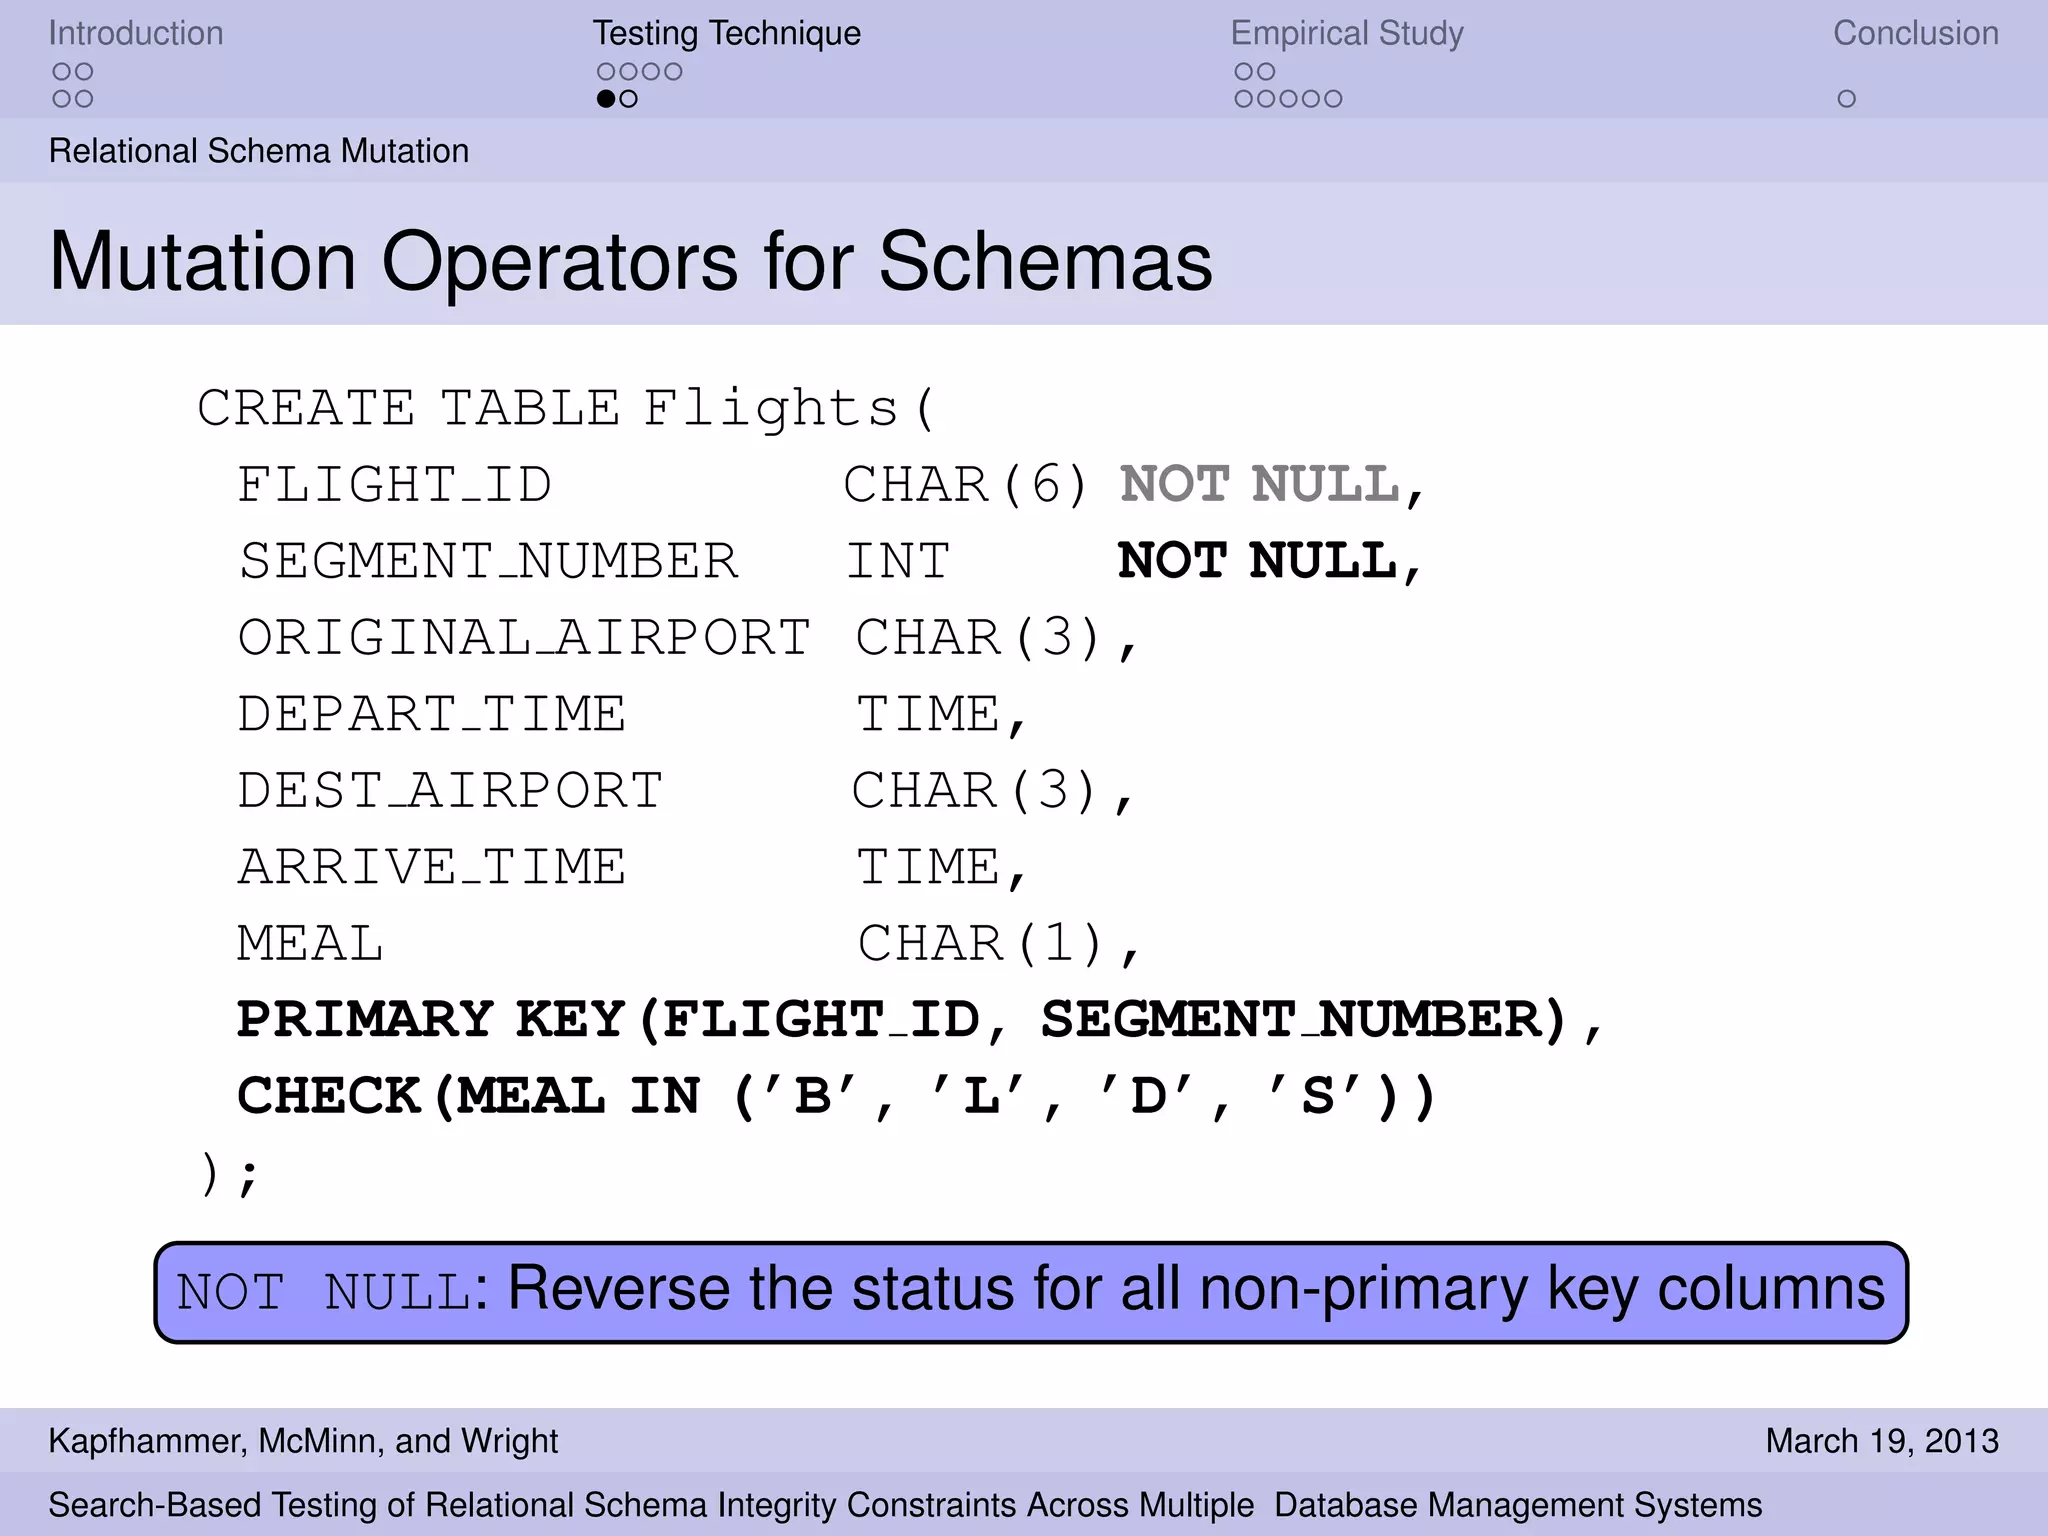This screenshot has height=1536, width=2048.
Task: Click the blue NOT NULL explanation box
Action: [x=1031, y=1292]
